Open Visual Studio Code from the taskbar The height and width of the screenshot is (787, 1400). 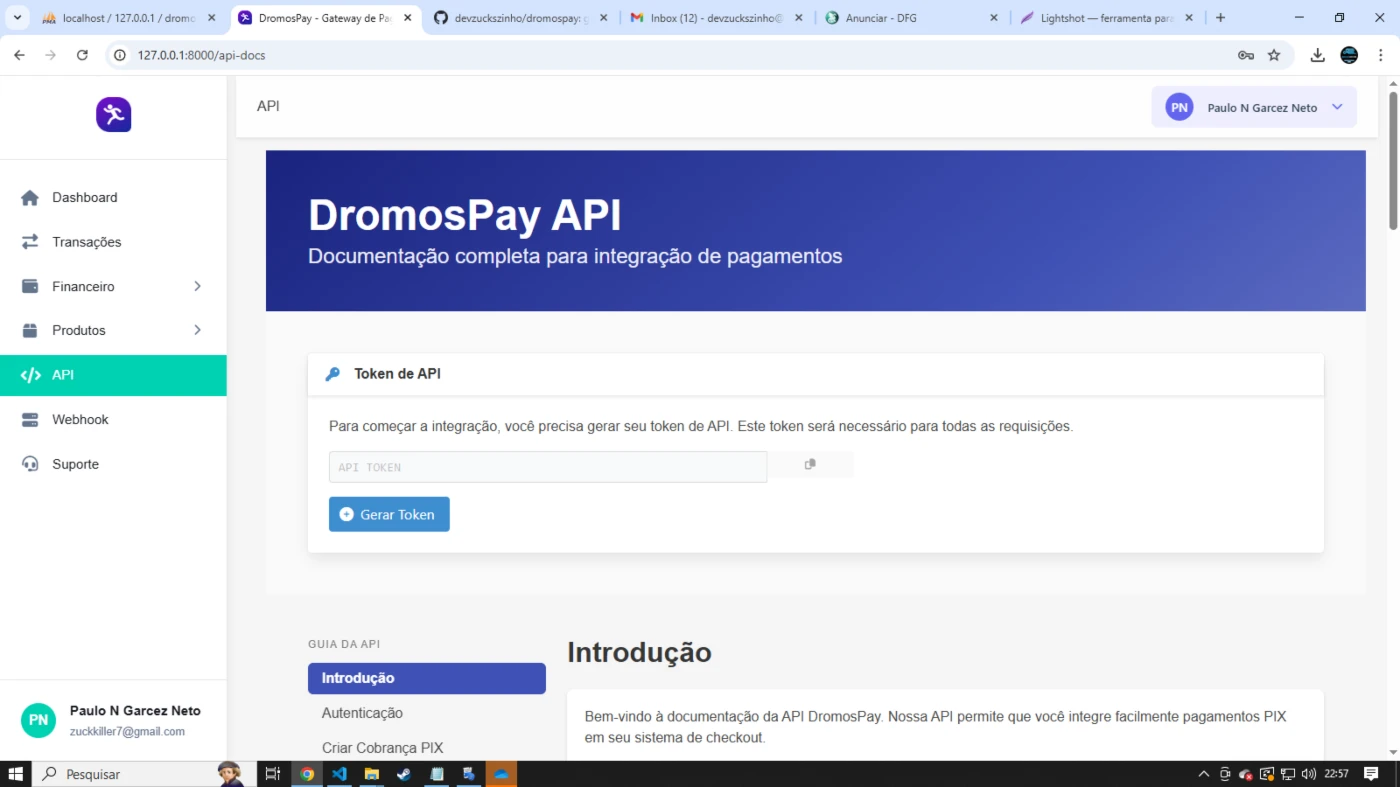[x=339, y=774]
